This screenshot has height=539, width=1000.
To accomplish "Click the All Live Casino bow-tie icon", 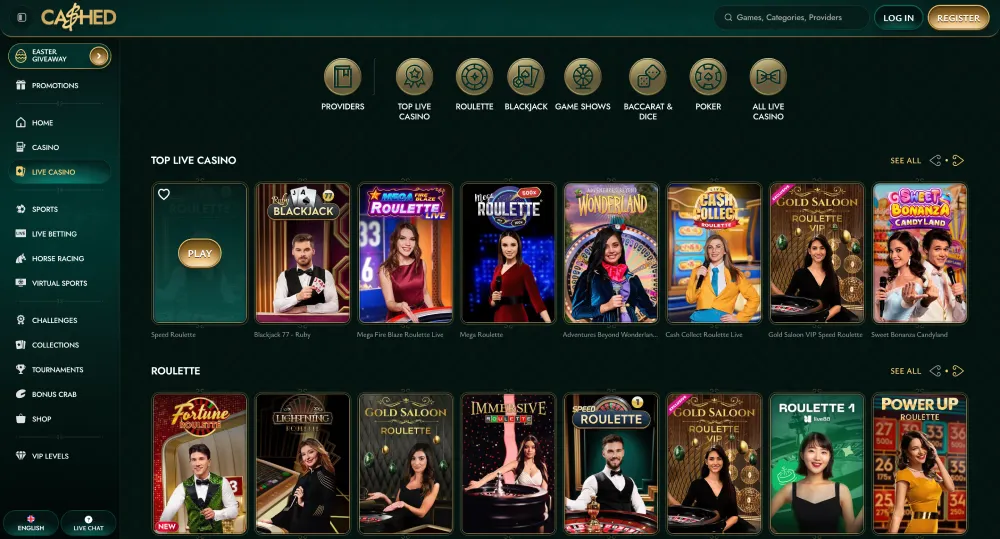I will pyautogui.click(x=768, y=77).
